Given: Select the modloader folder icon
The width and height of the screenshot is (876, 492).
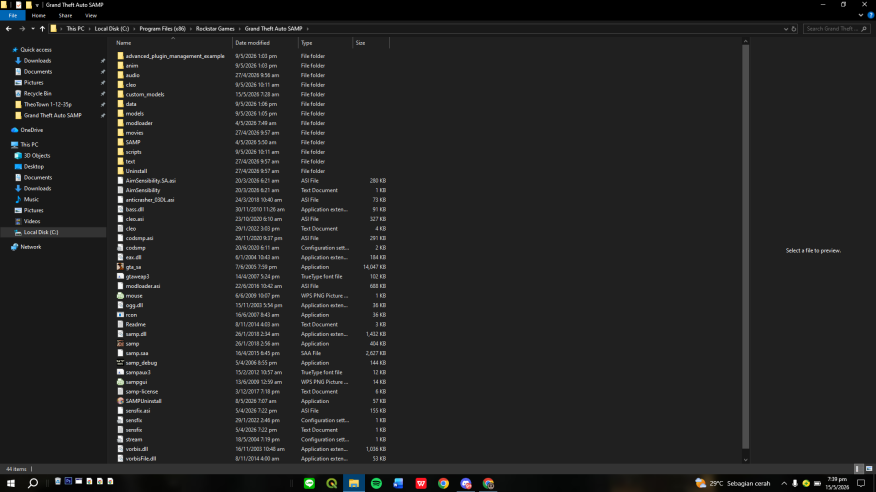Looking at the screenshot, I should [x=120, y=123].
